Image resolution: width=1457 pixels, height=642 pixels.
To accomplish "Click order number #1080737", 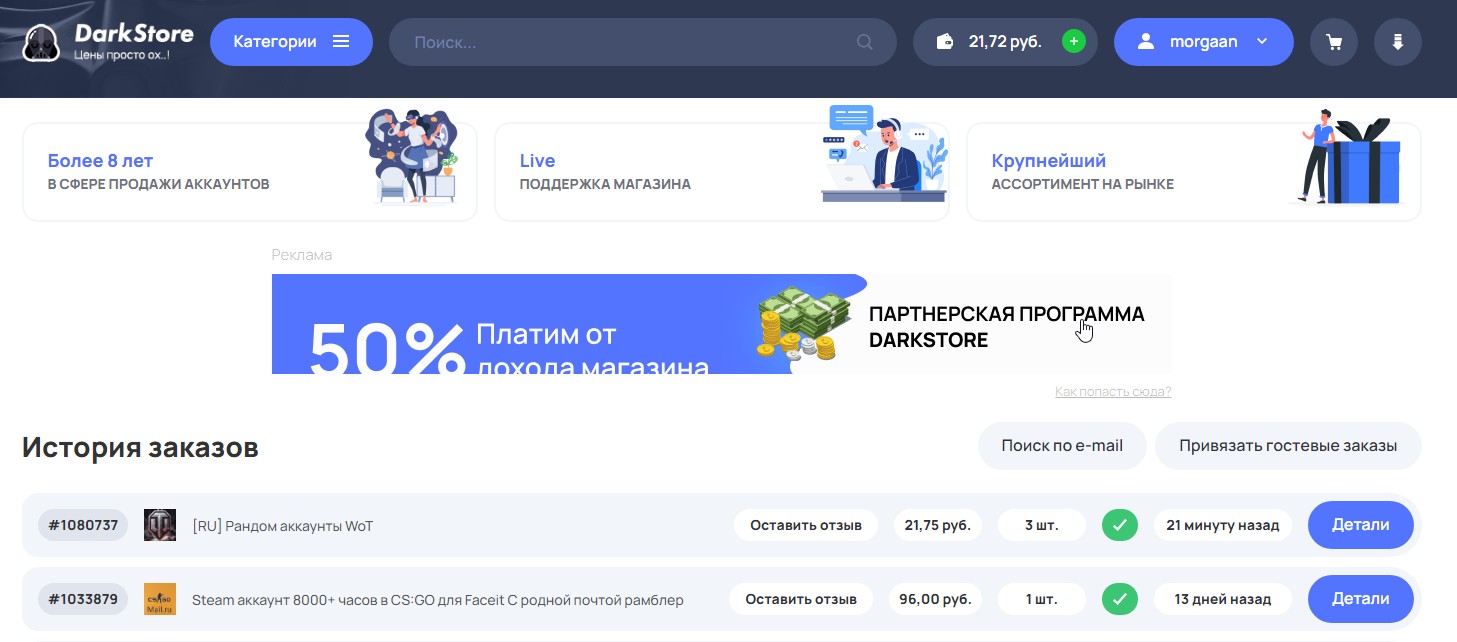I will pos(83,525).
